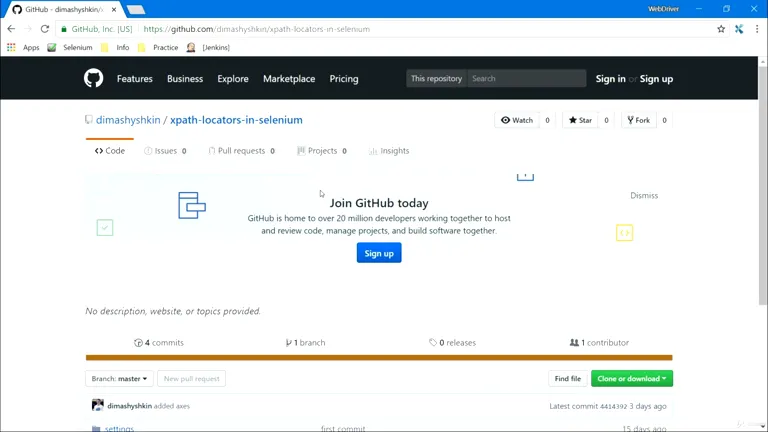Open latest commit hash 4414392
The height and width of the screenshot is (432, 768).
(x=613, y=407)
